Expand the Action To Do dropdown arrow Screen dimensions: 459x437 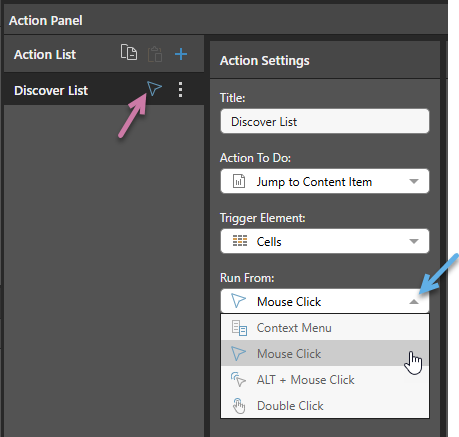click(x=414, y=181)
